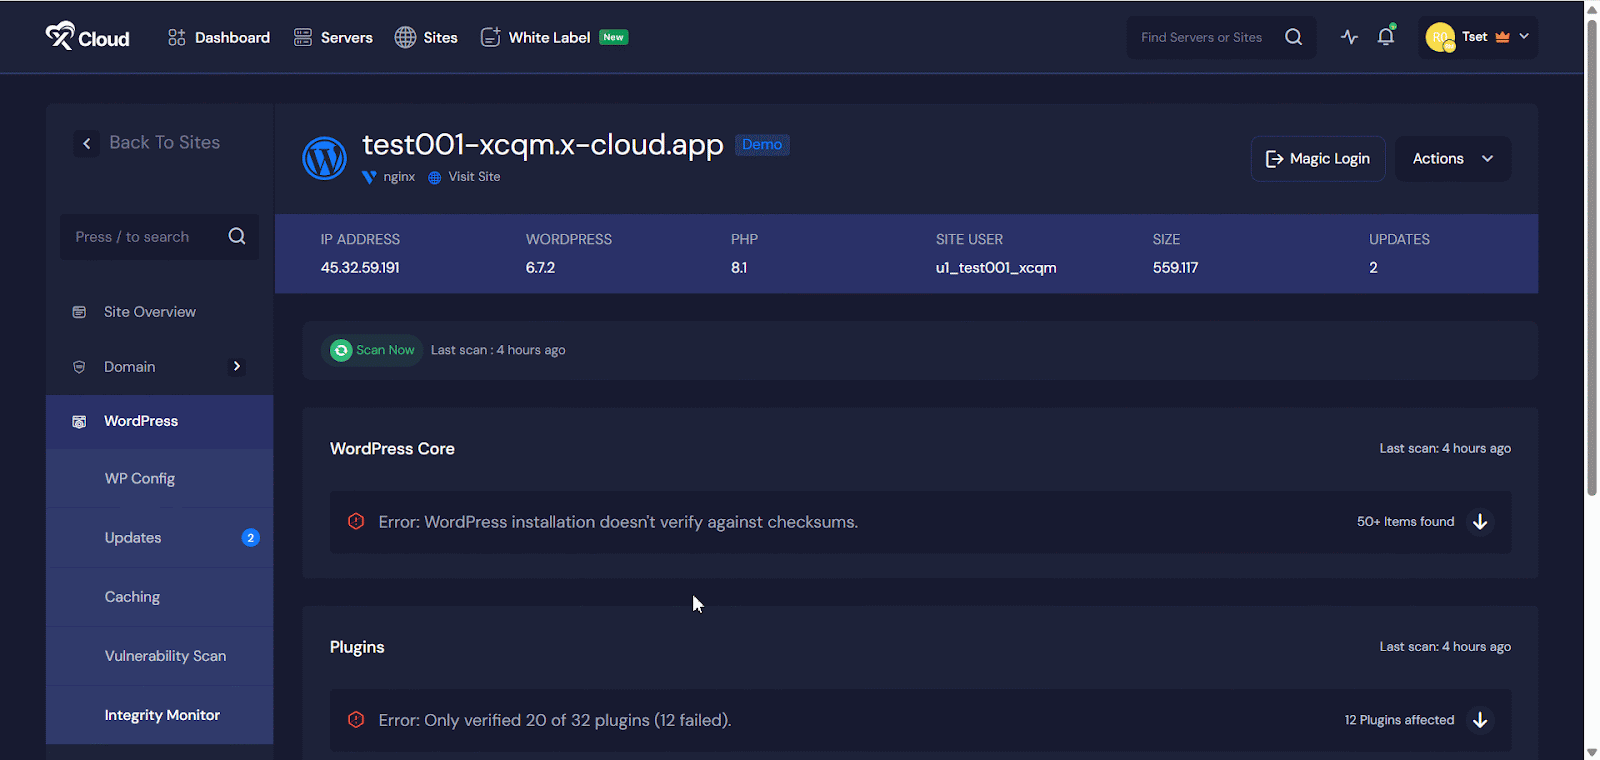
Task: Expand the 12 Plugins affected details
Action: point(1480,720)
